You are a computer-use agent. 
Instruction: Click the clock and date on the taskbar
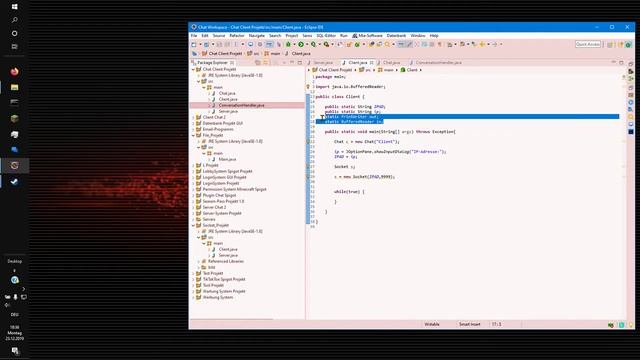14,333
